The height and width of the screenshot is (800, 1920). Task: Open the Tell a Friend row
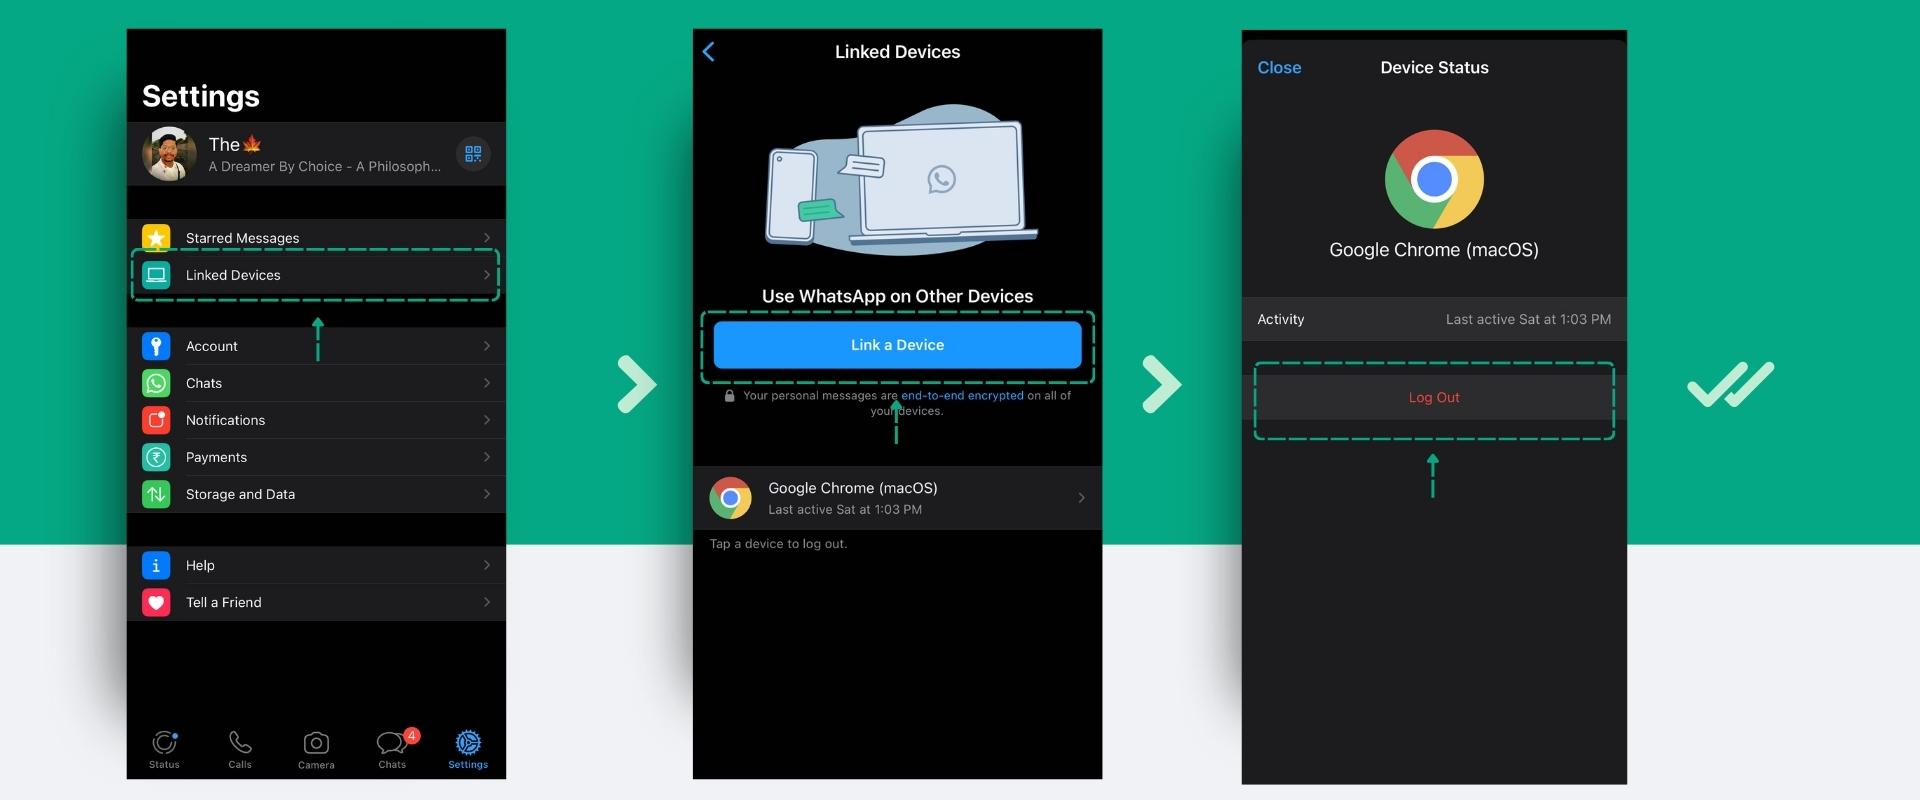click(x=316, y=602)
